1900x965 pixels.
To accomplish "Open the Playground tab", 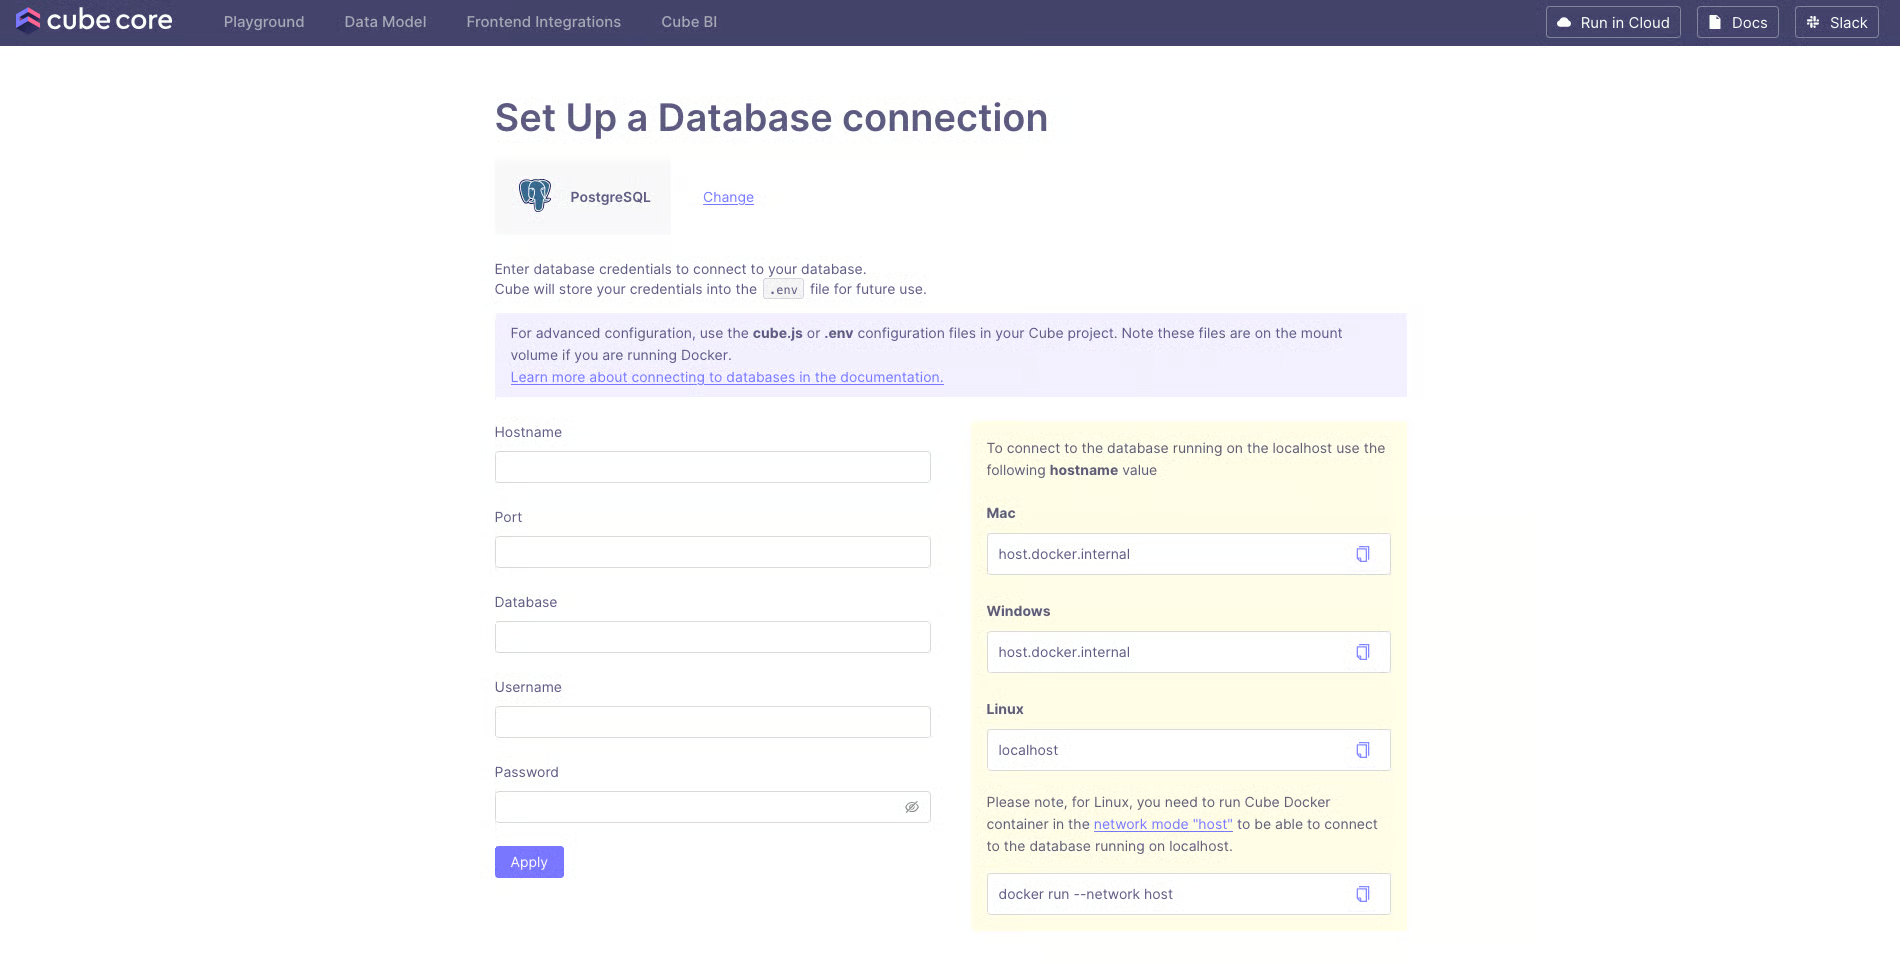I will click(x=264, y=22).
